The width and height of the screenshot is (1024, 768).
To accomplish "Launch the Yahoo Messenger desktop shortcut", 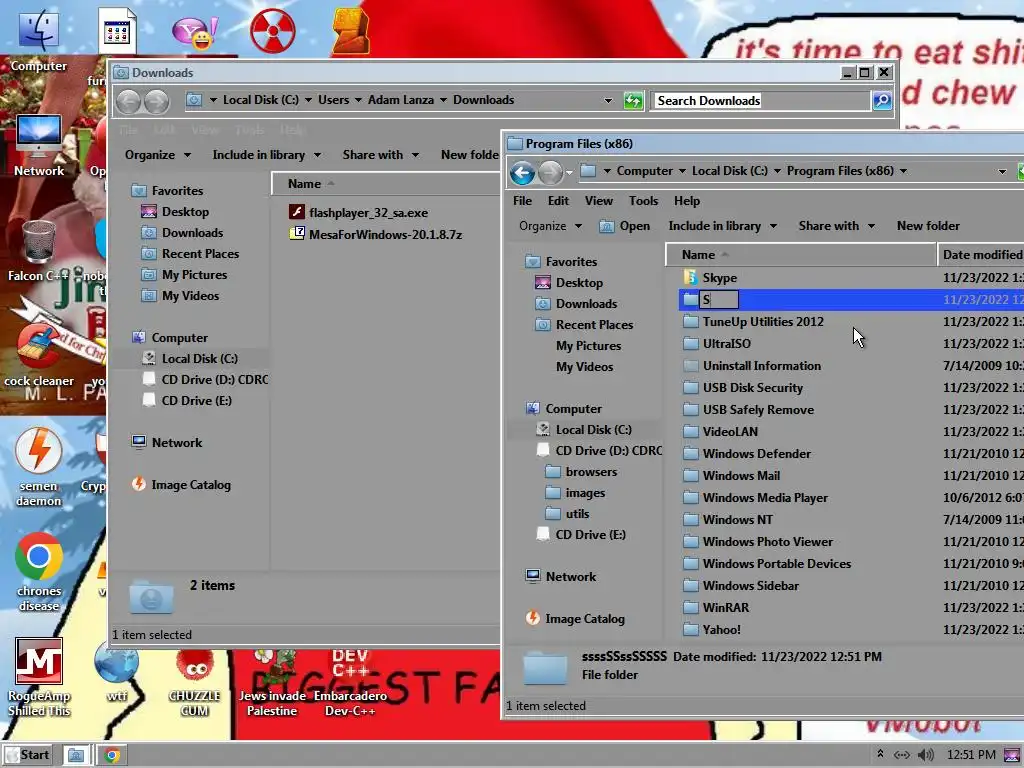I will (x=195, y=31).
